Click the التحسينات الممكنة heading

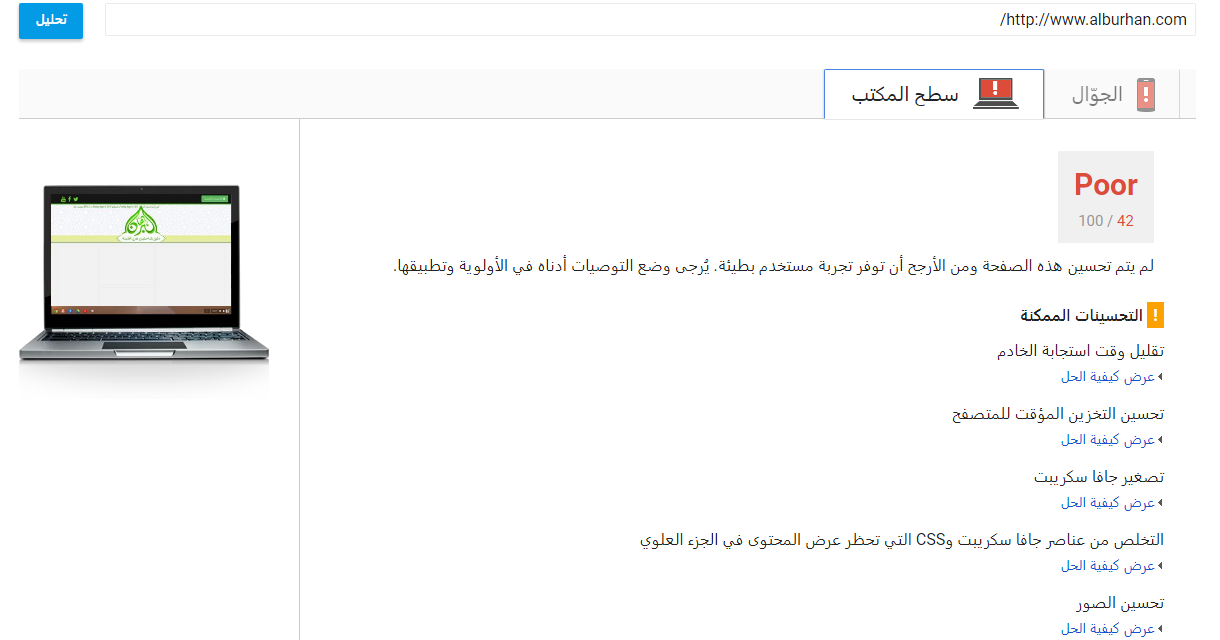[1081, 315]
